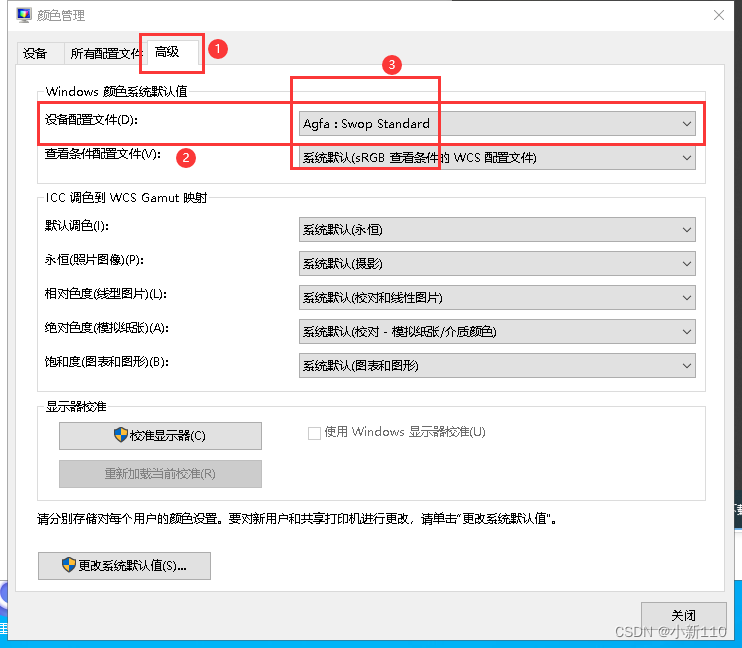Screen dimensions: 742x648
Task: Click the 饱和度(图表和图形)(B): label
Action: 107,362
